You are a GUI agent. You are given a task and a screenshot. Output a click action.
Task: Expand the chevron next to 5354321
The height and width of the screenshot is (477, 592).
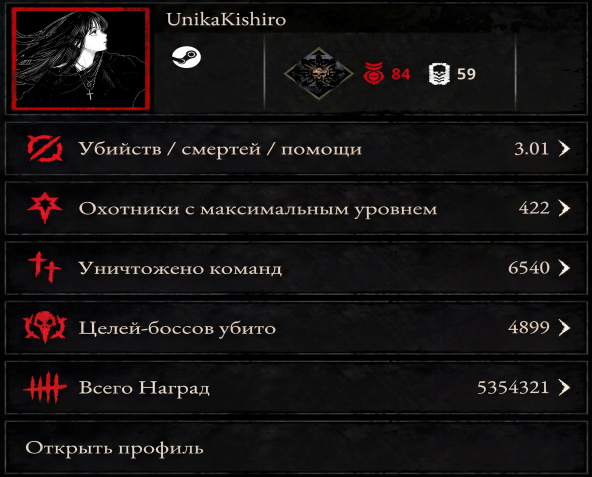564,387
